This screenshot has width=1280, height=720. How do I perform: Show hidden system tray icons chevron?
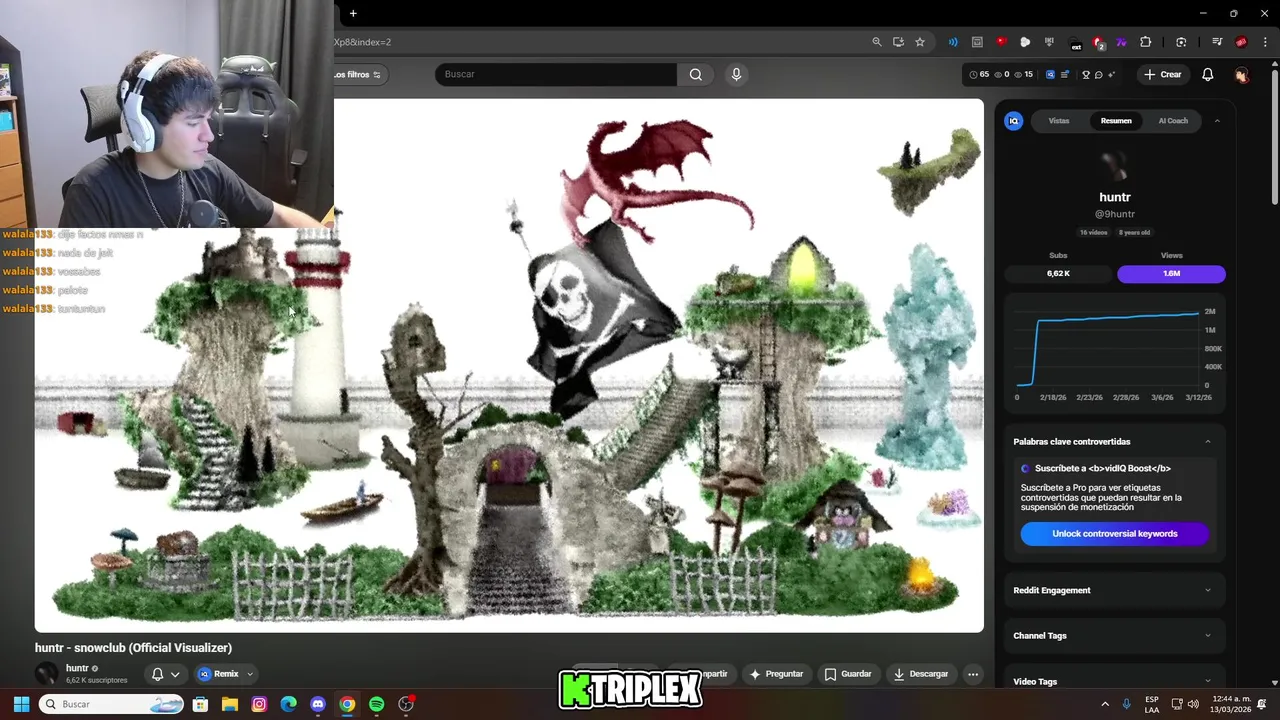pos(1105,704)
